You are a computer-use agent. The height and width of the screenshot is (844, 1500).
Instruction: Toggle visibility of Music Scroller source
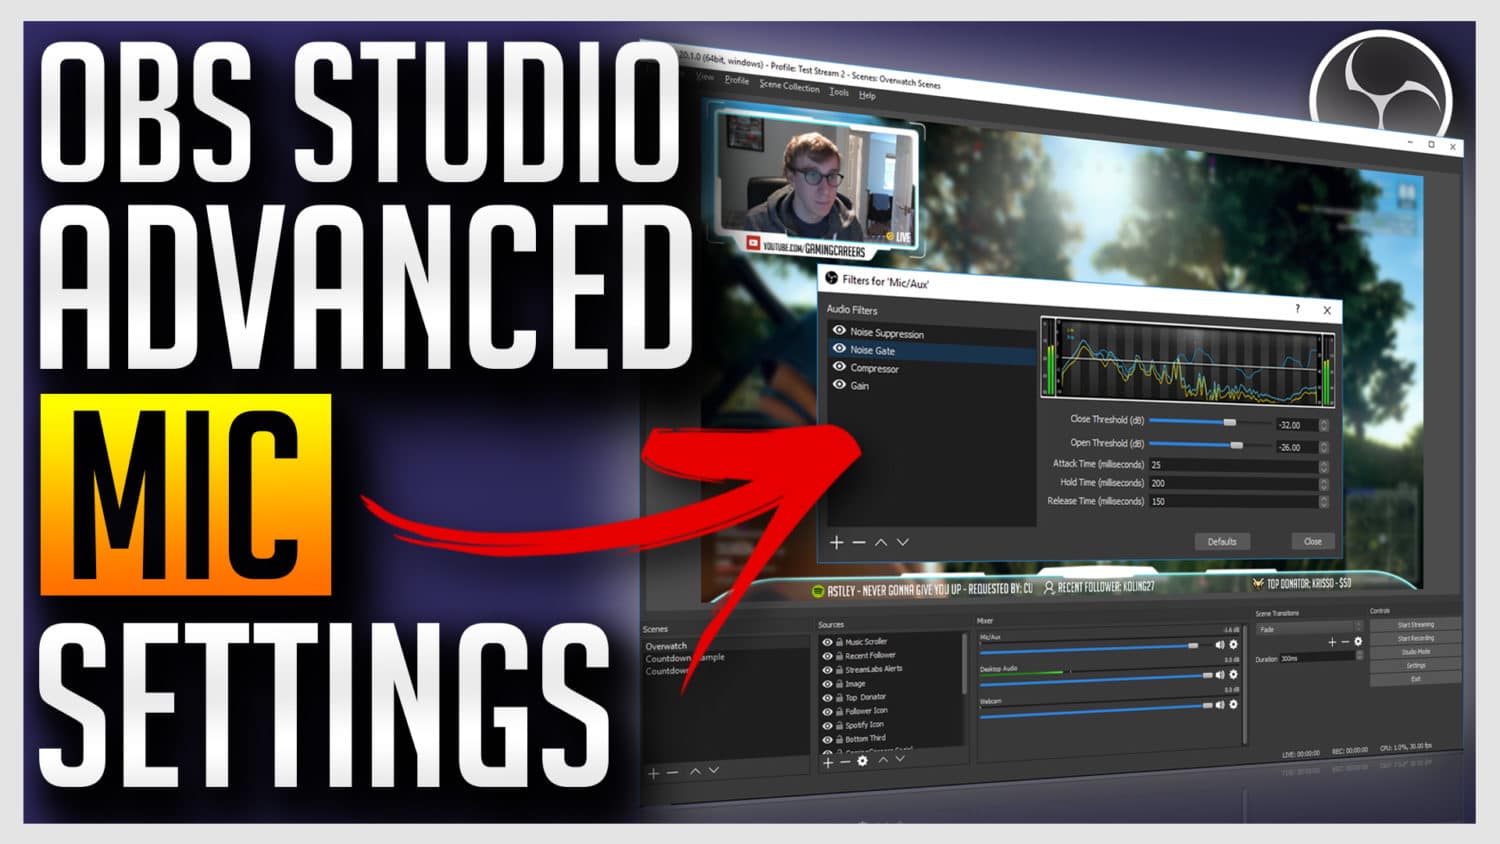(x=827, y=642)
